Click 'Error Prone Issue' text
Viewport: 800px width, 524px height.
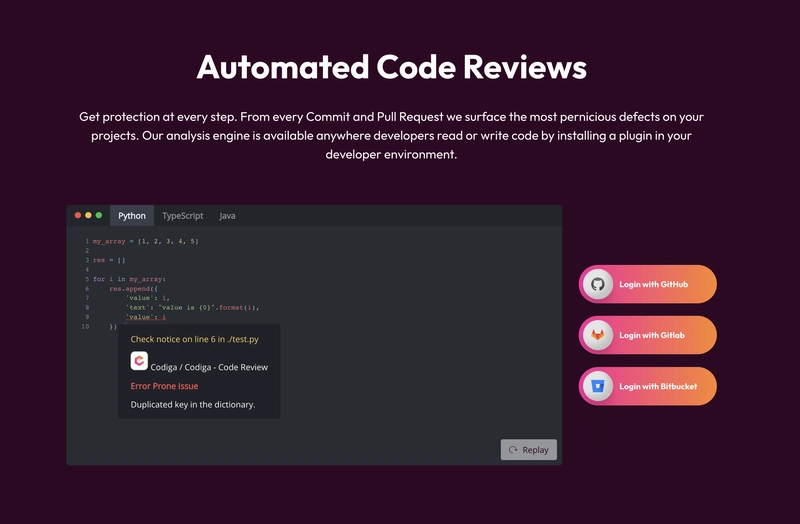coord(164,386)
